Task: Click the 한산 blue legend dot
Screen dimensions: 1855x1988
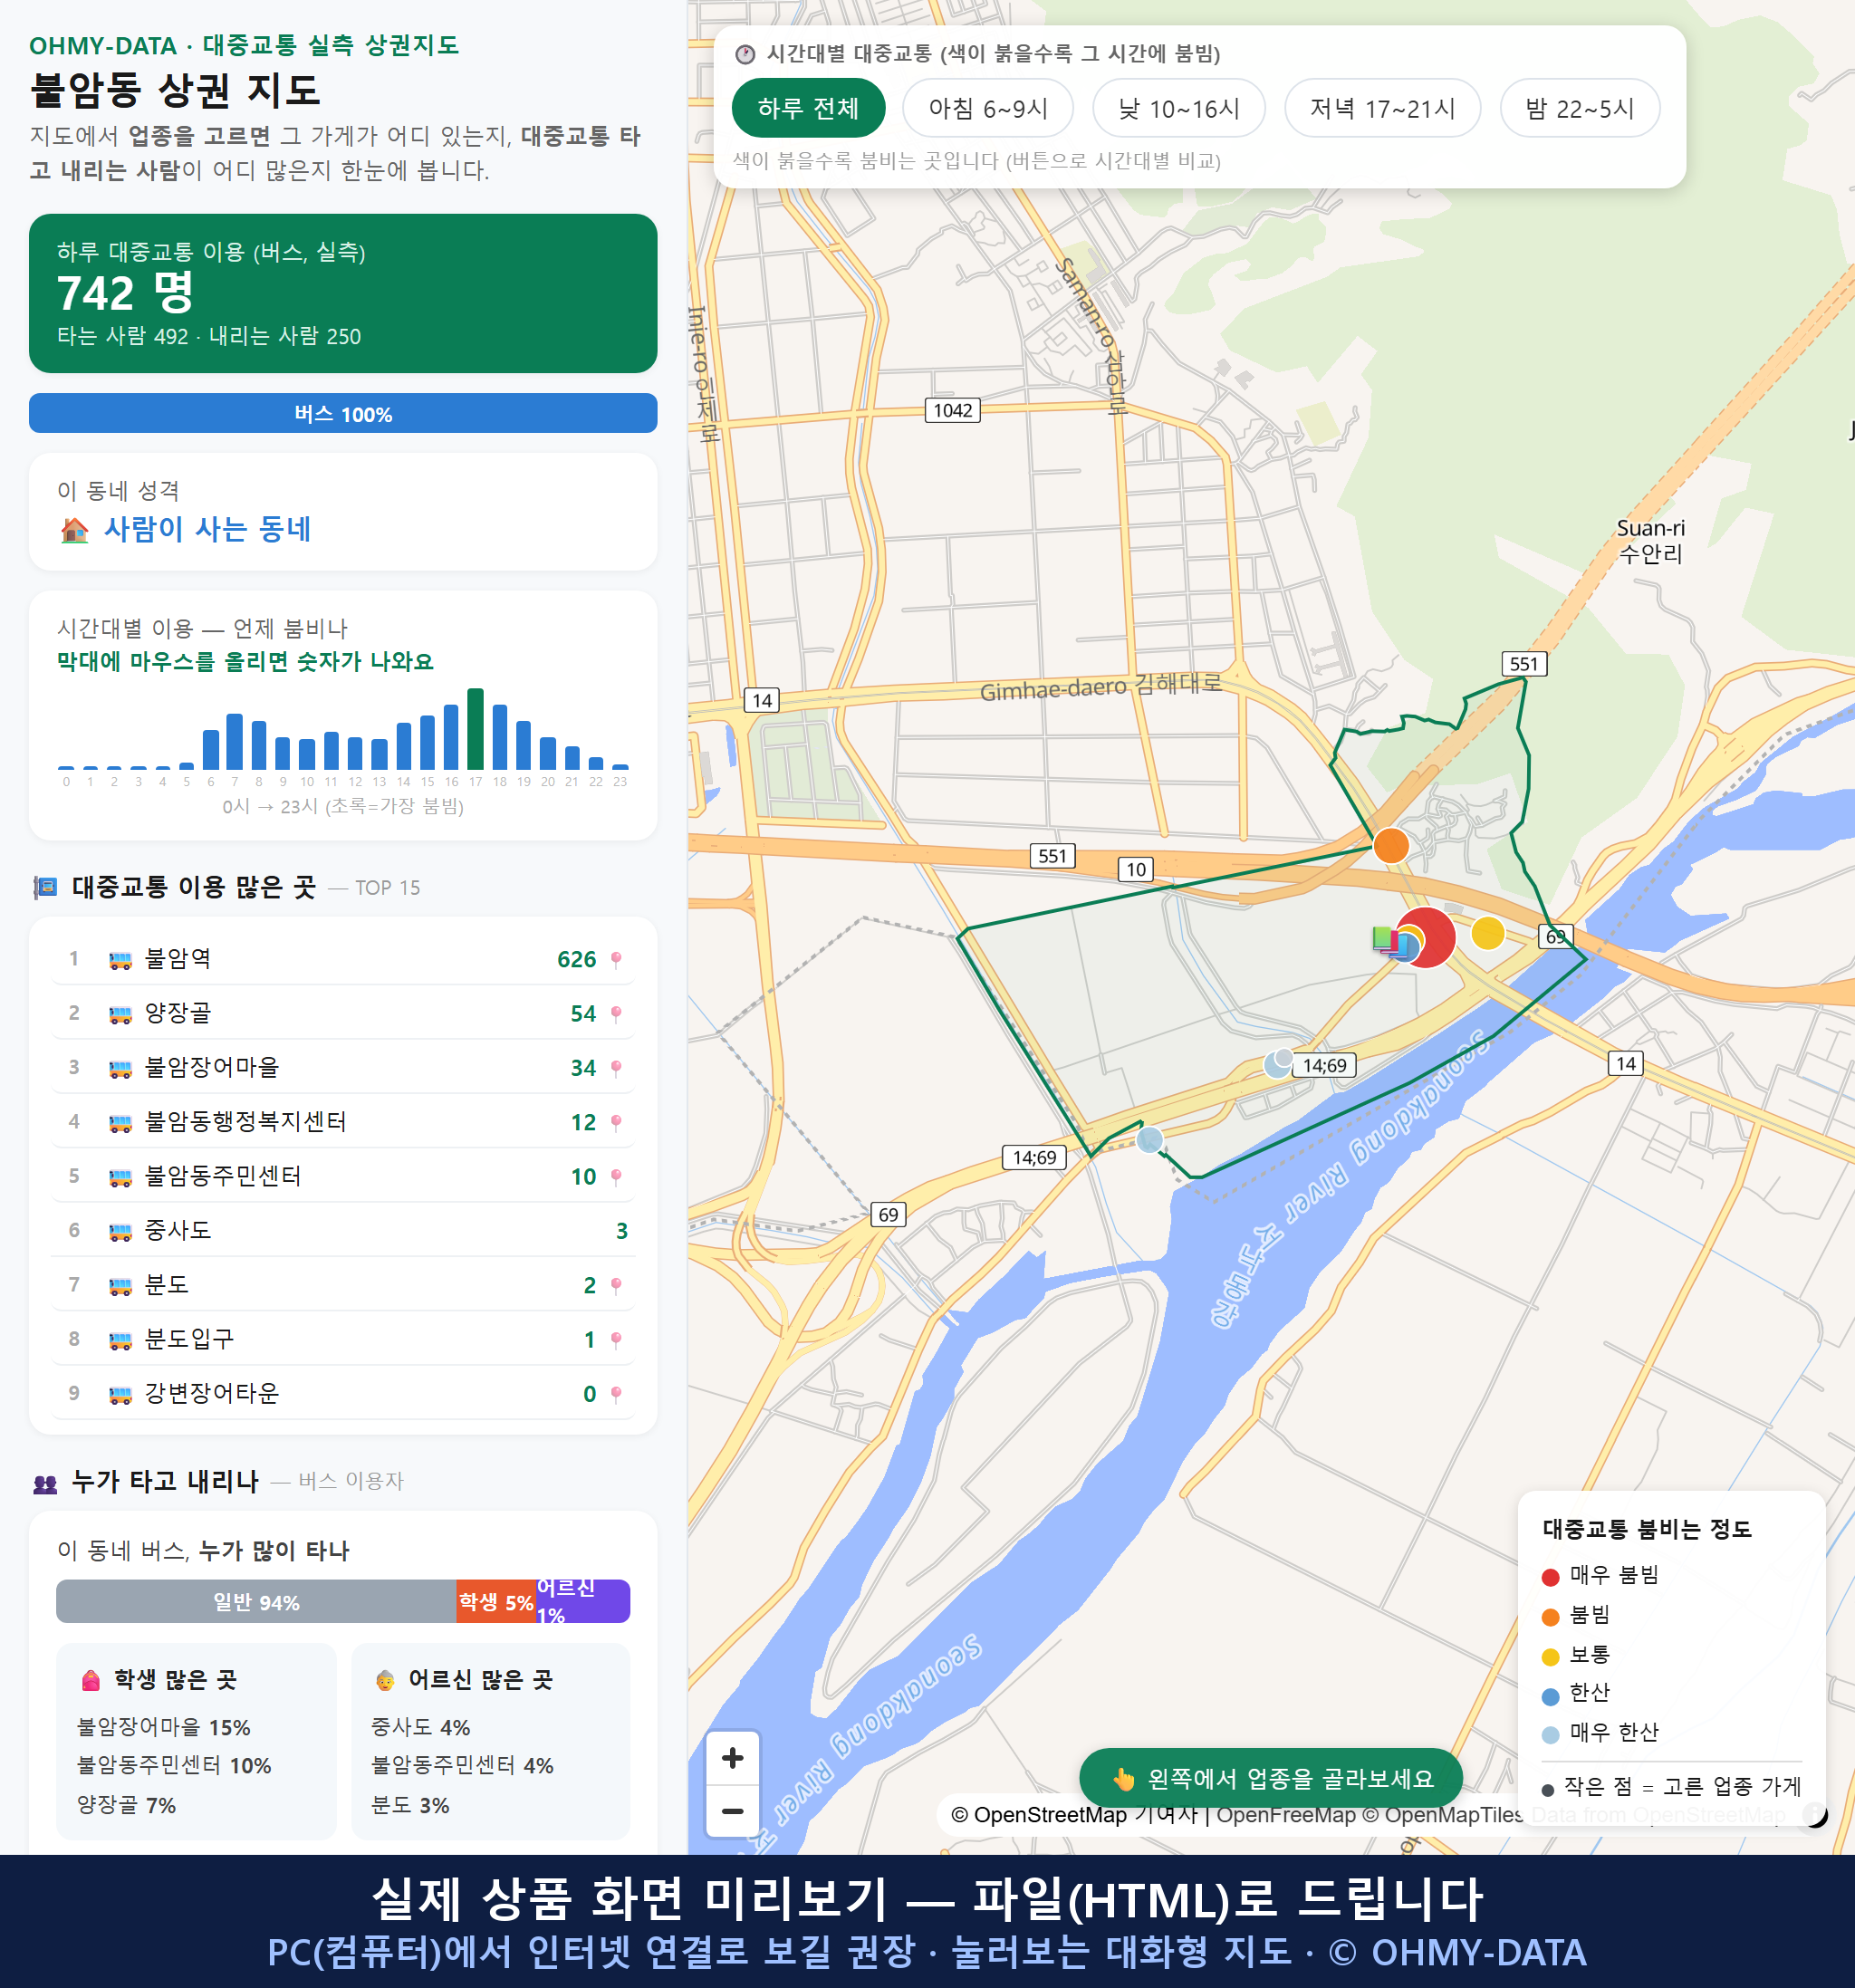Action: [x=1551, y=1696]
